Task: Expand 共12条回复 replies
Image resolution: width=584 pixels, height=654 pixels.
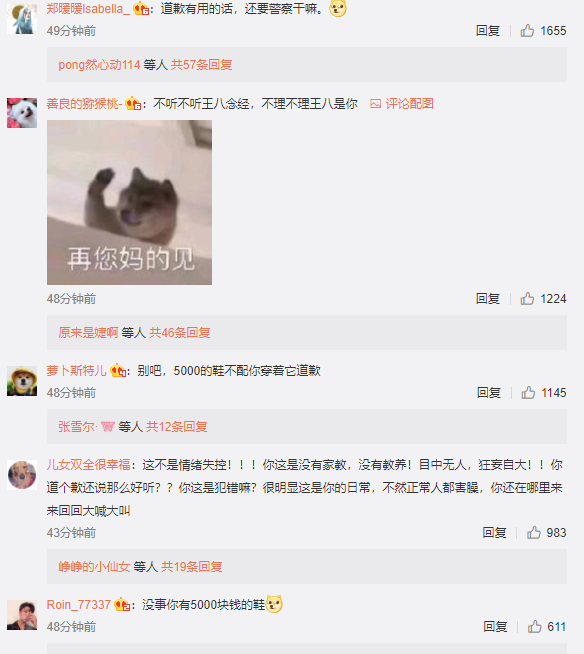Action: click(x=177, y=427)
